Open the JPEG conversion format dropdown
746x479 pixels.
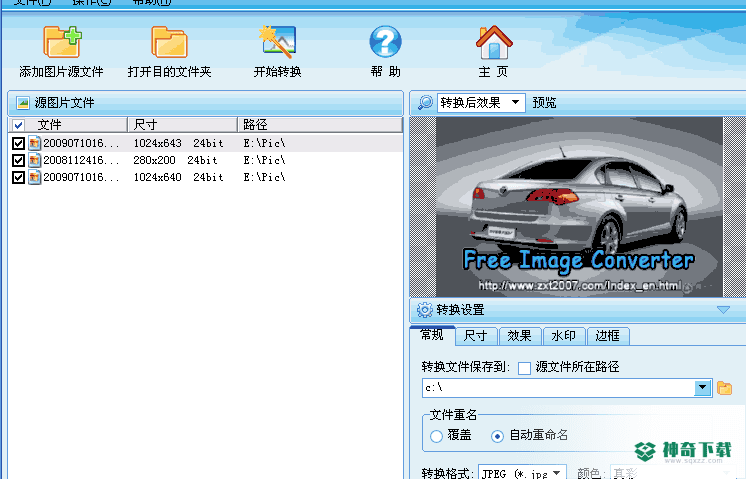pyautogui.click(x=522, y=473)
